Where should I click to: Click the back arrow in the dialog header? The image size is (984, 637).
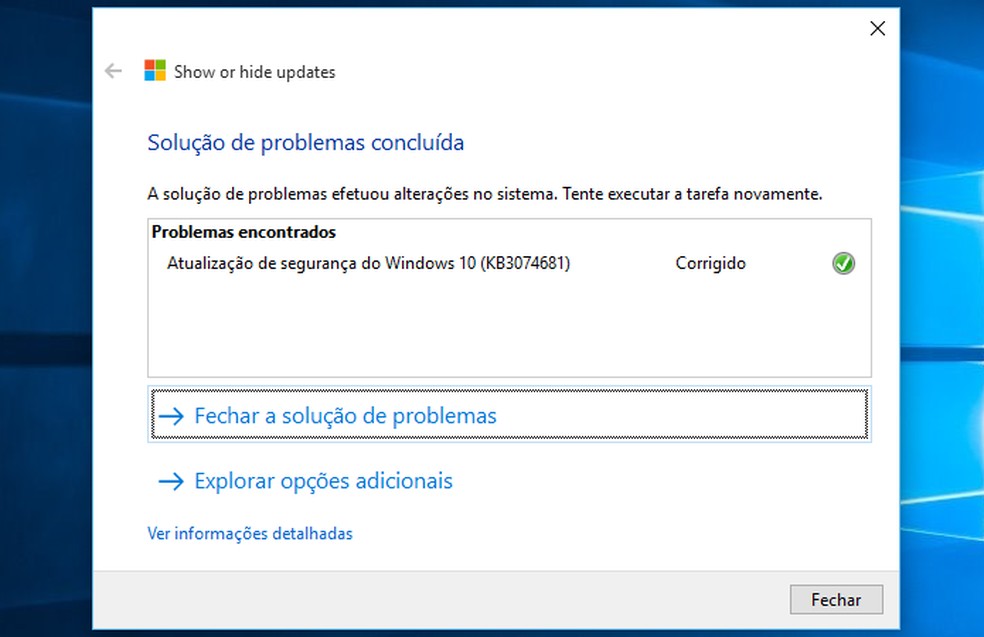(x=113, y=71)
